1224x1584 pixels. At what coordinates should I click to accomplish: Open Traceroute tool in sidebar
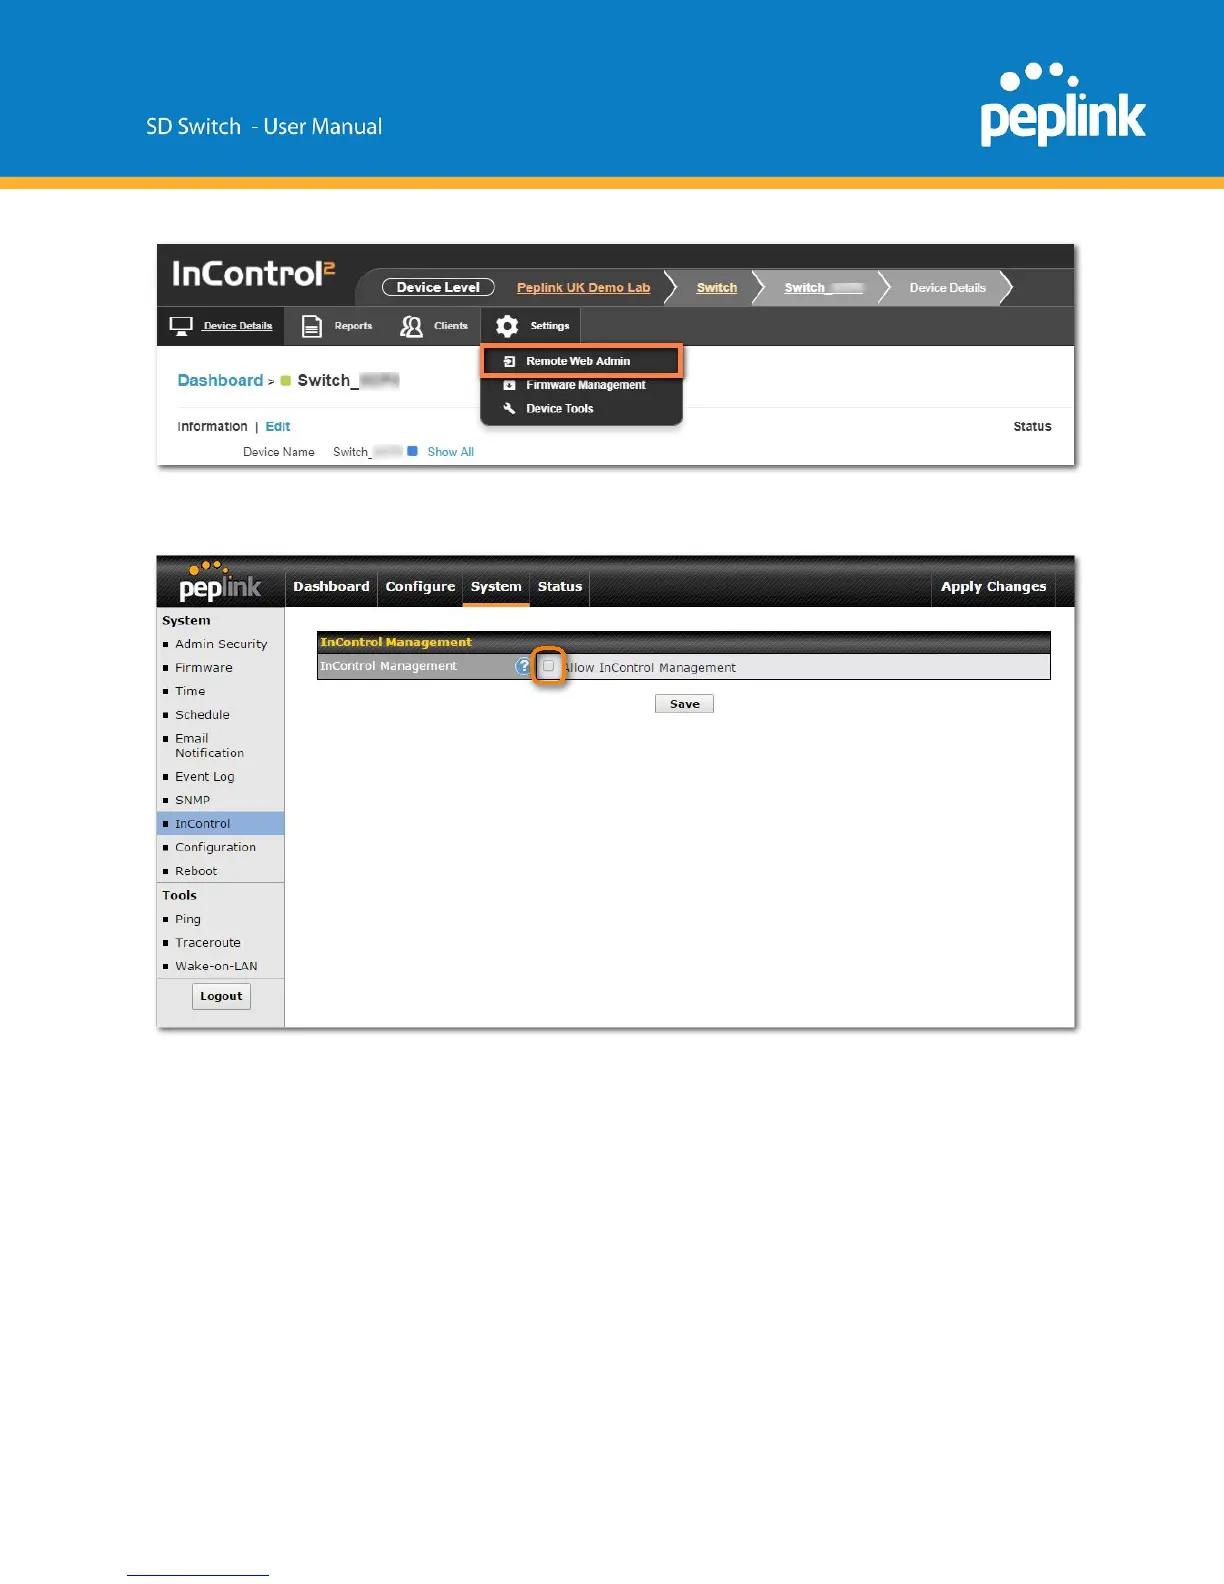pos(208,943)
